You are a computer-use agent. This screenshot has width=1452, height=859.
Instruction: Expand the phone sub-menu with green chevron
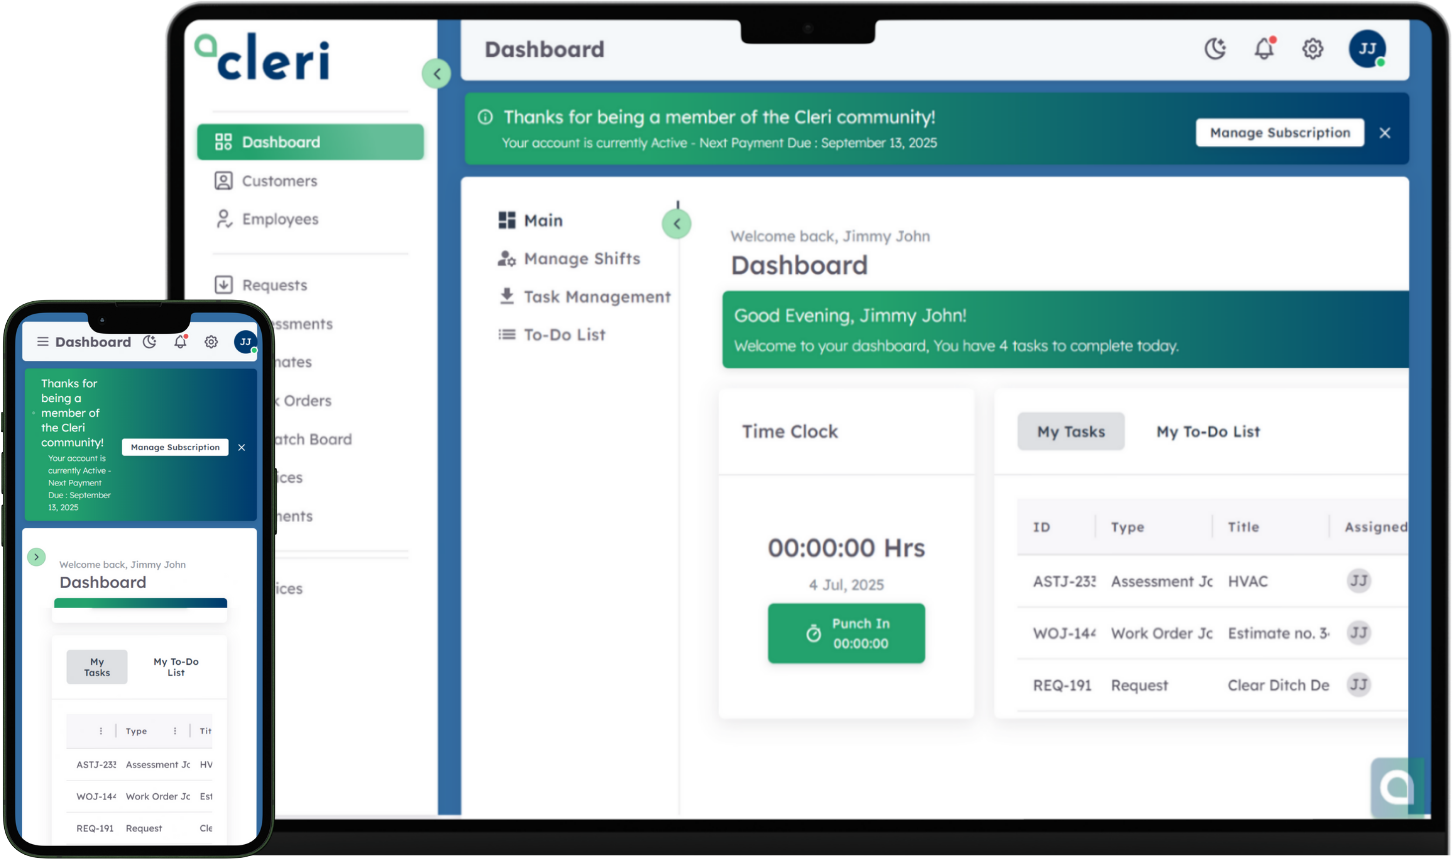pos(37,557)
